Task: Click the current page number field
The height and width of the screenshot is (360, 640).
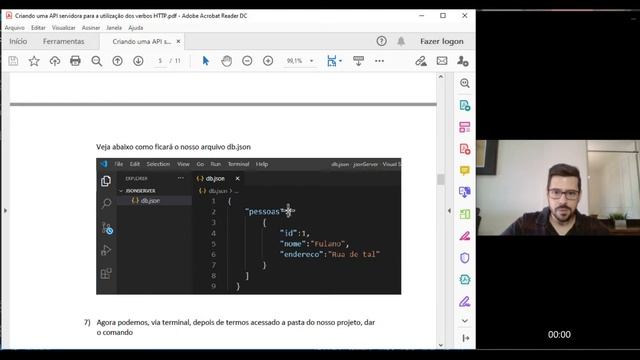Action: [x=160, y=61]
